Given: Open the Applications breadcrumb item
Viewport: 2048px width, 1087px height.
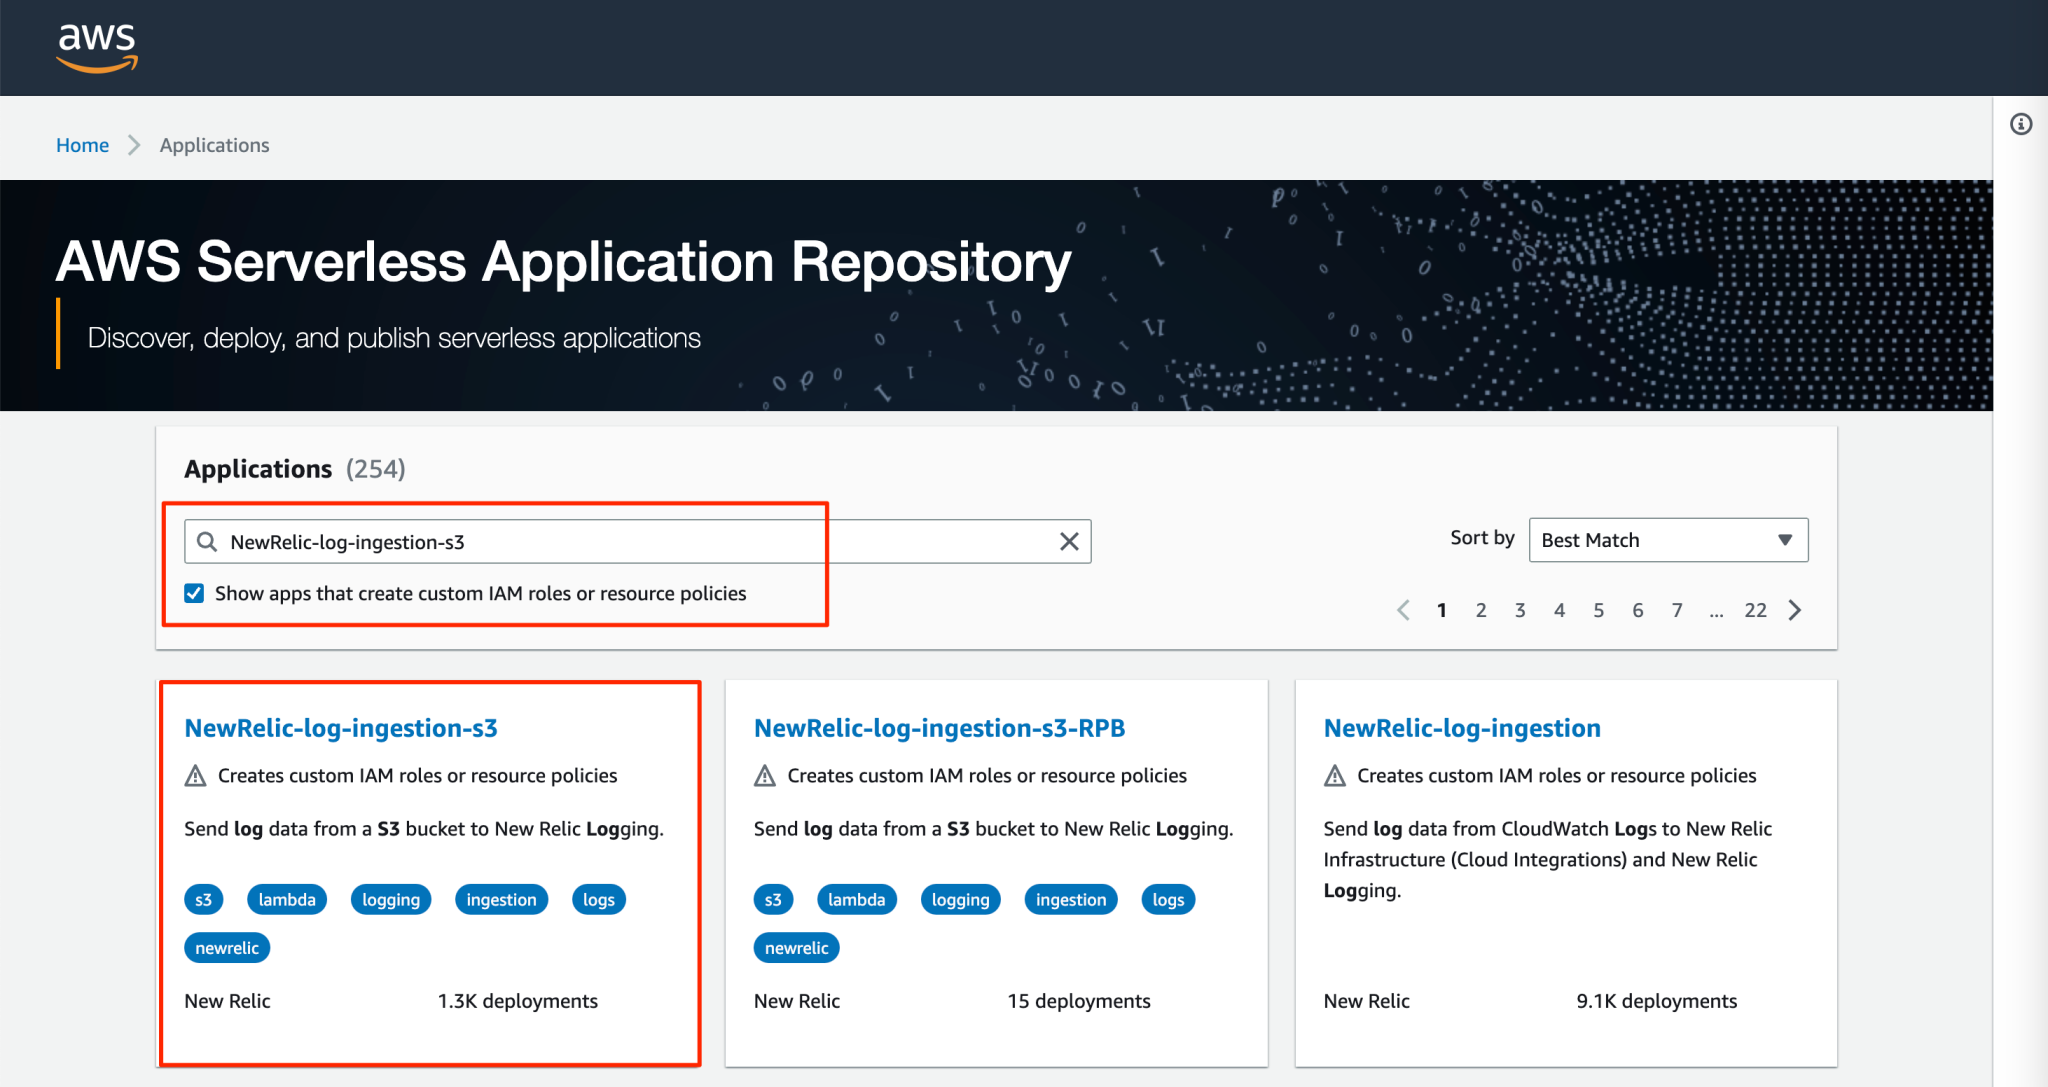Looking at the screenshot, I should (213, 145).
